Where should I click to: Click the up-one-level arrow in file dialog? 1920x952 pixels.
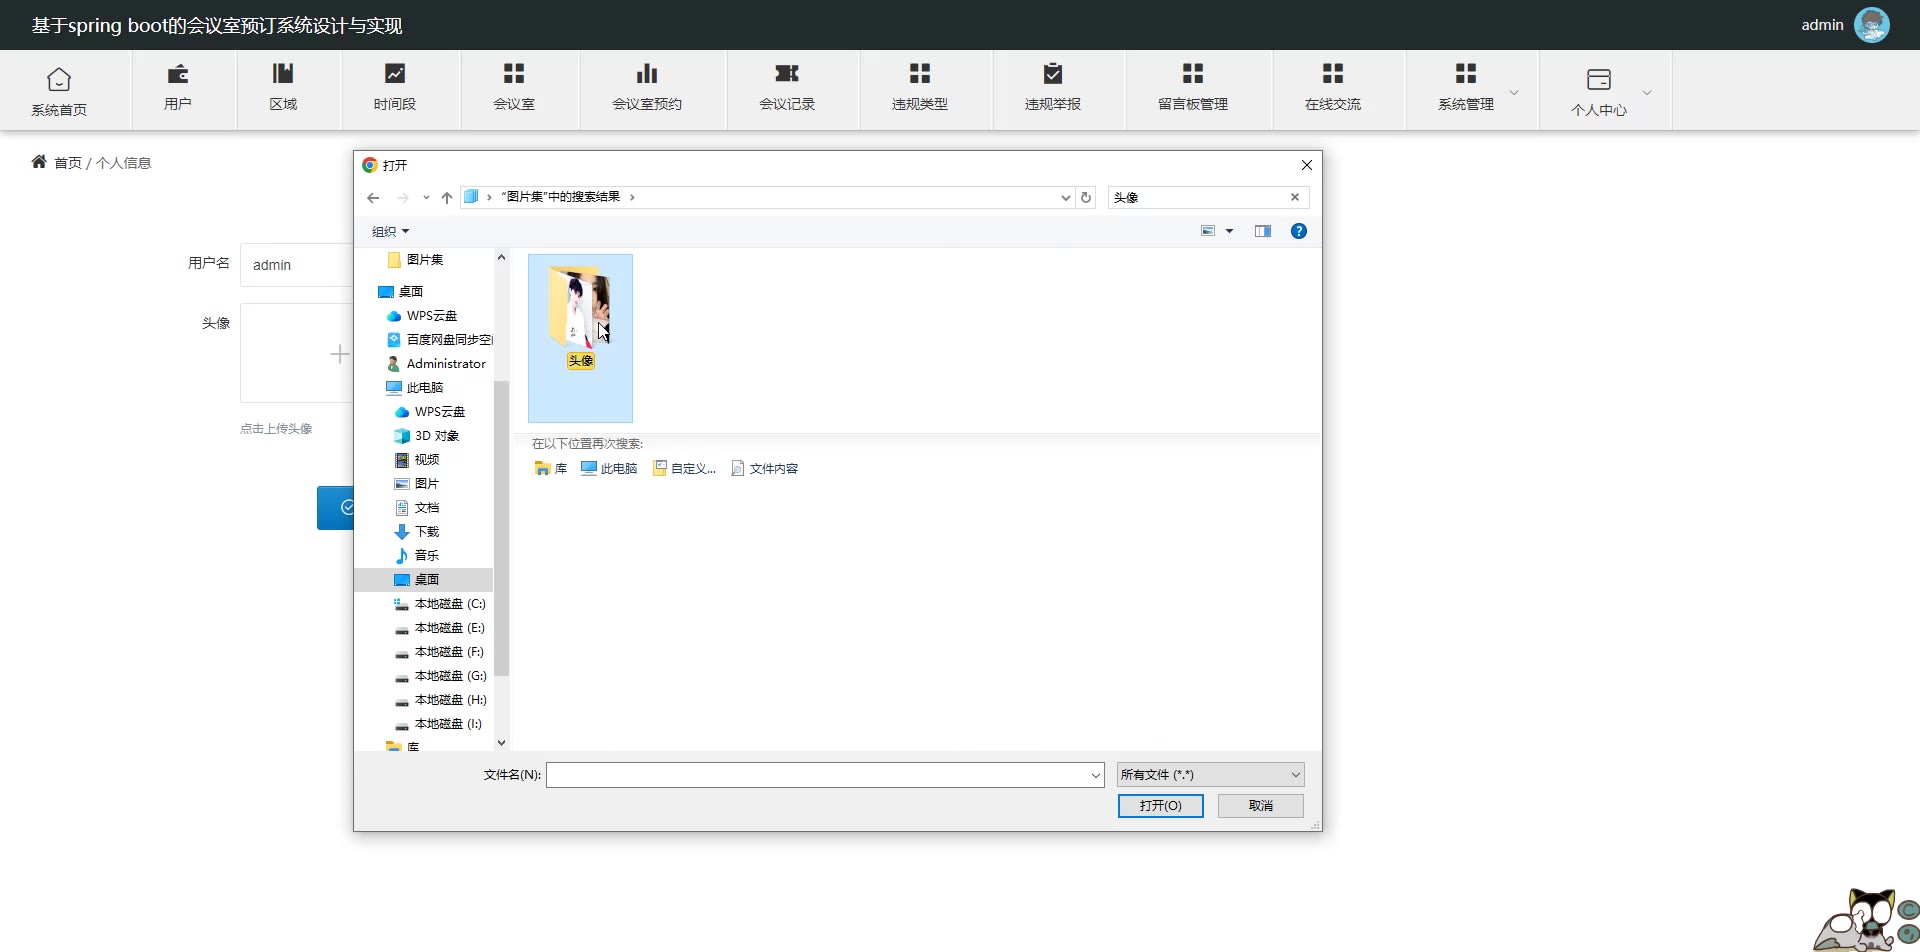pyautogui.click(x=447, y=198)
